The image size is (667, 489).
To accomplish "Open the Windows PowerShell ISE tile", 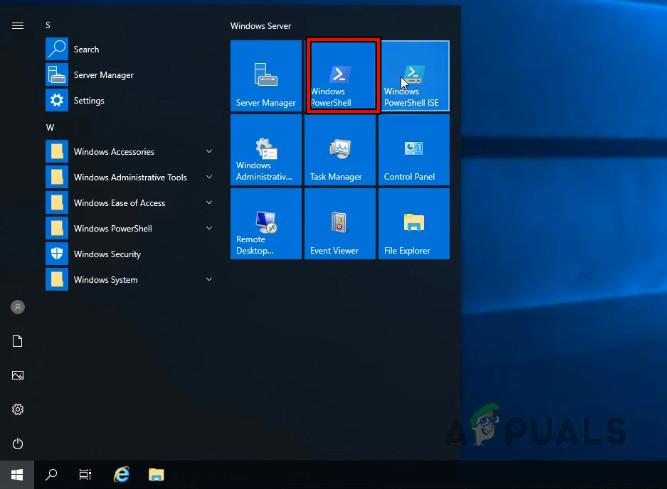I will [415, 76].
